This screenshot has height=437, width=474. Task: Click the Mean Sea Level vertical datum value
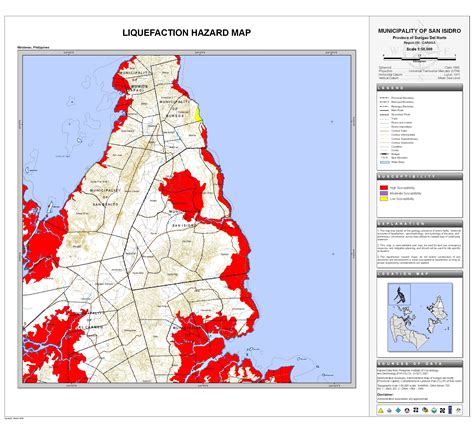pyautogui.click(x=449, y=78)
